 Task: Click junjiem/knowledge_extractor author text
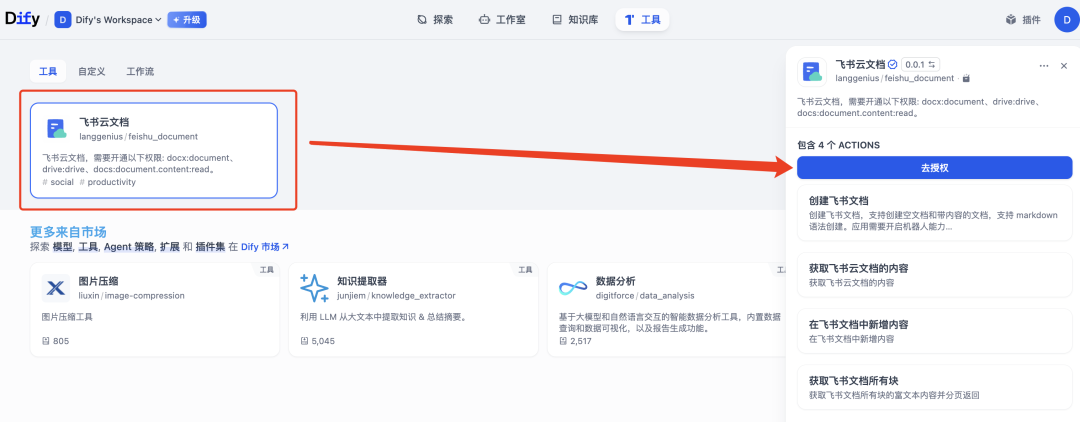[x=396, y=295]
